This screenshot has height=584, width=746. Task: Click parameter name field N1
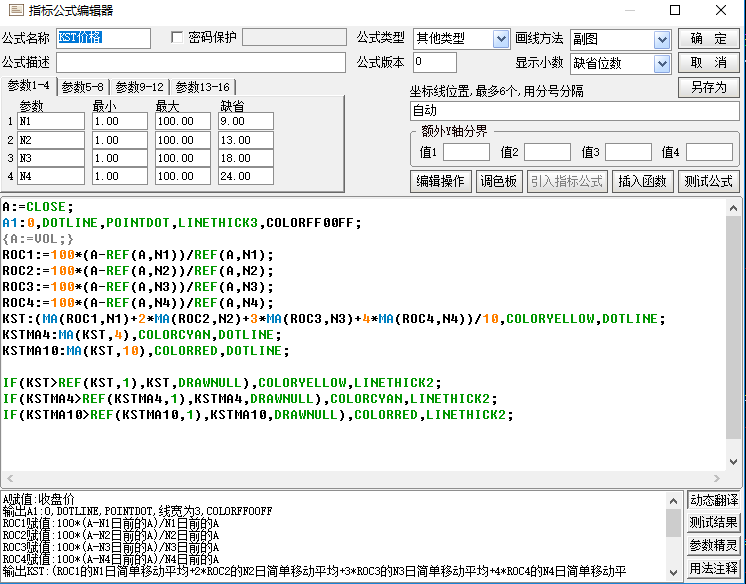click(x=51, y=121)
